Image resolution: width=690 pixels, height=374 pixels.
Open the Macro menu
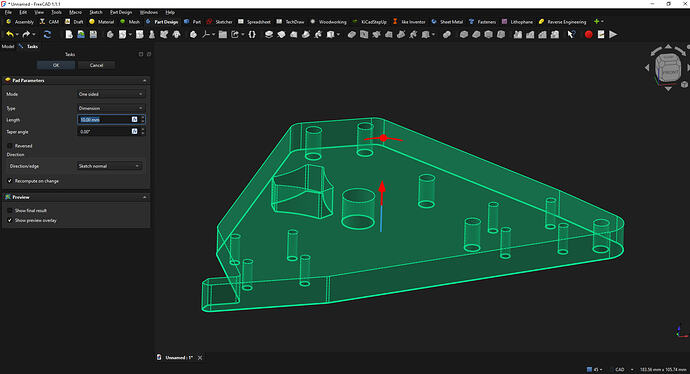point(75,12)
